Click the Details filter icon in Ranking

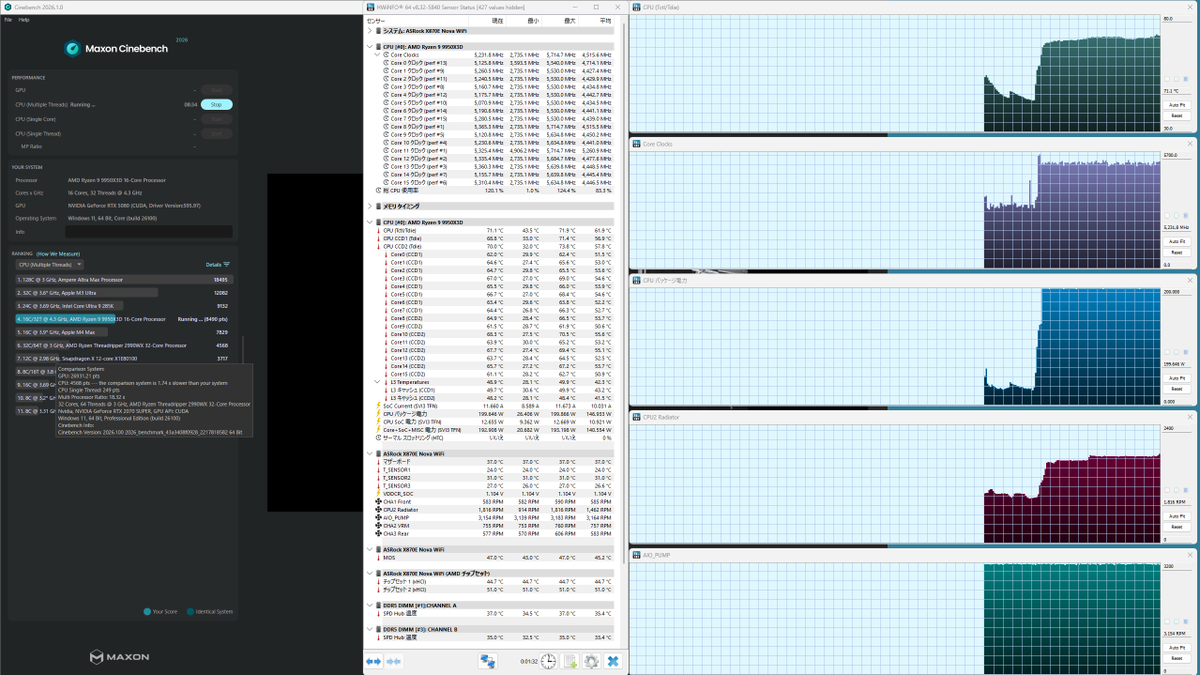pyautogui.click(x=227, y=265)
